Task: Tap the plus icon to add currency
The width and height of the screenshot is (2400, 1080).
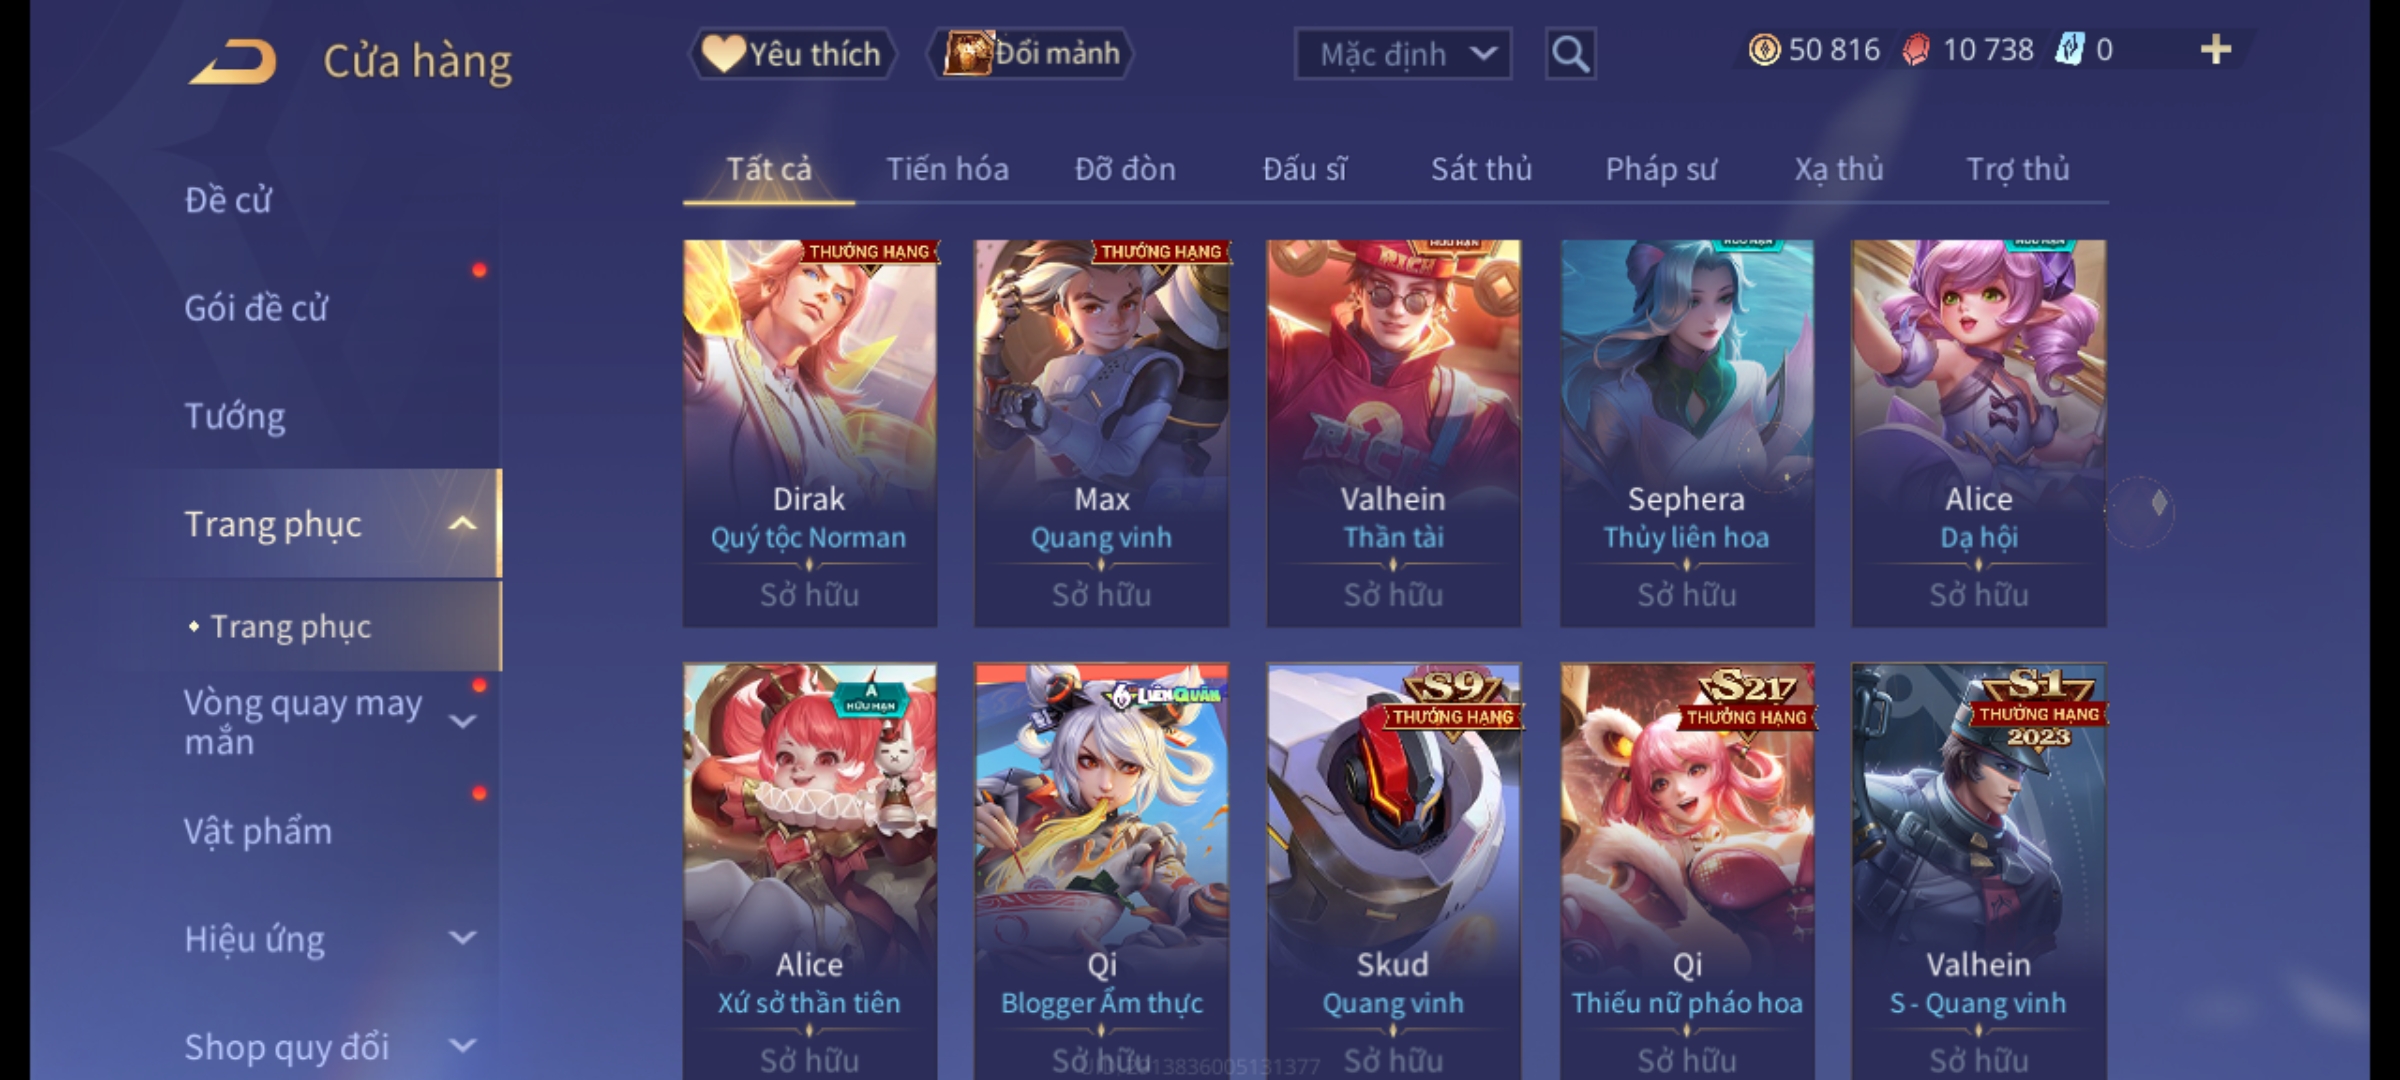Action: coord(2216,50)
